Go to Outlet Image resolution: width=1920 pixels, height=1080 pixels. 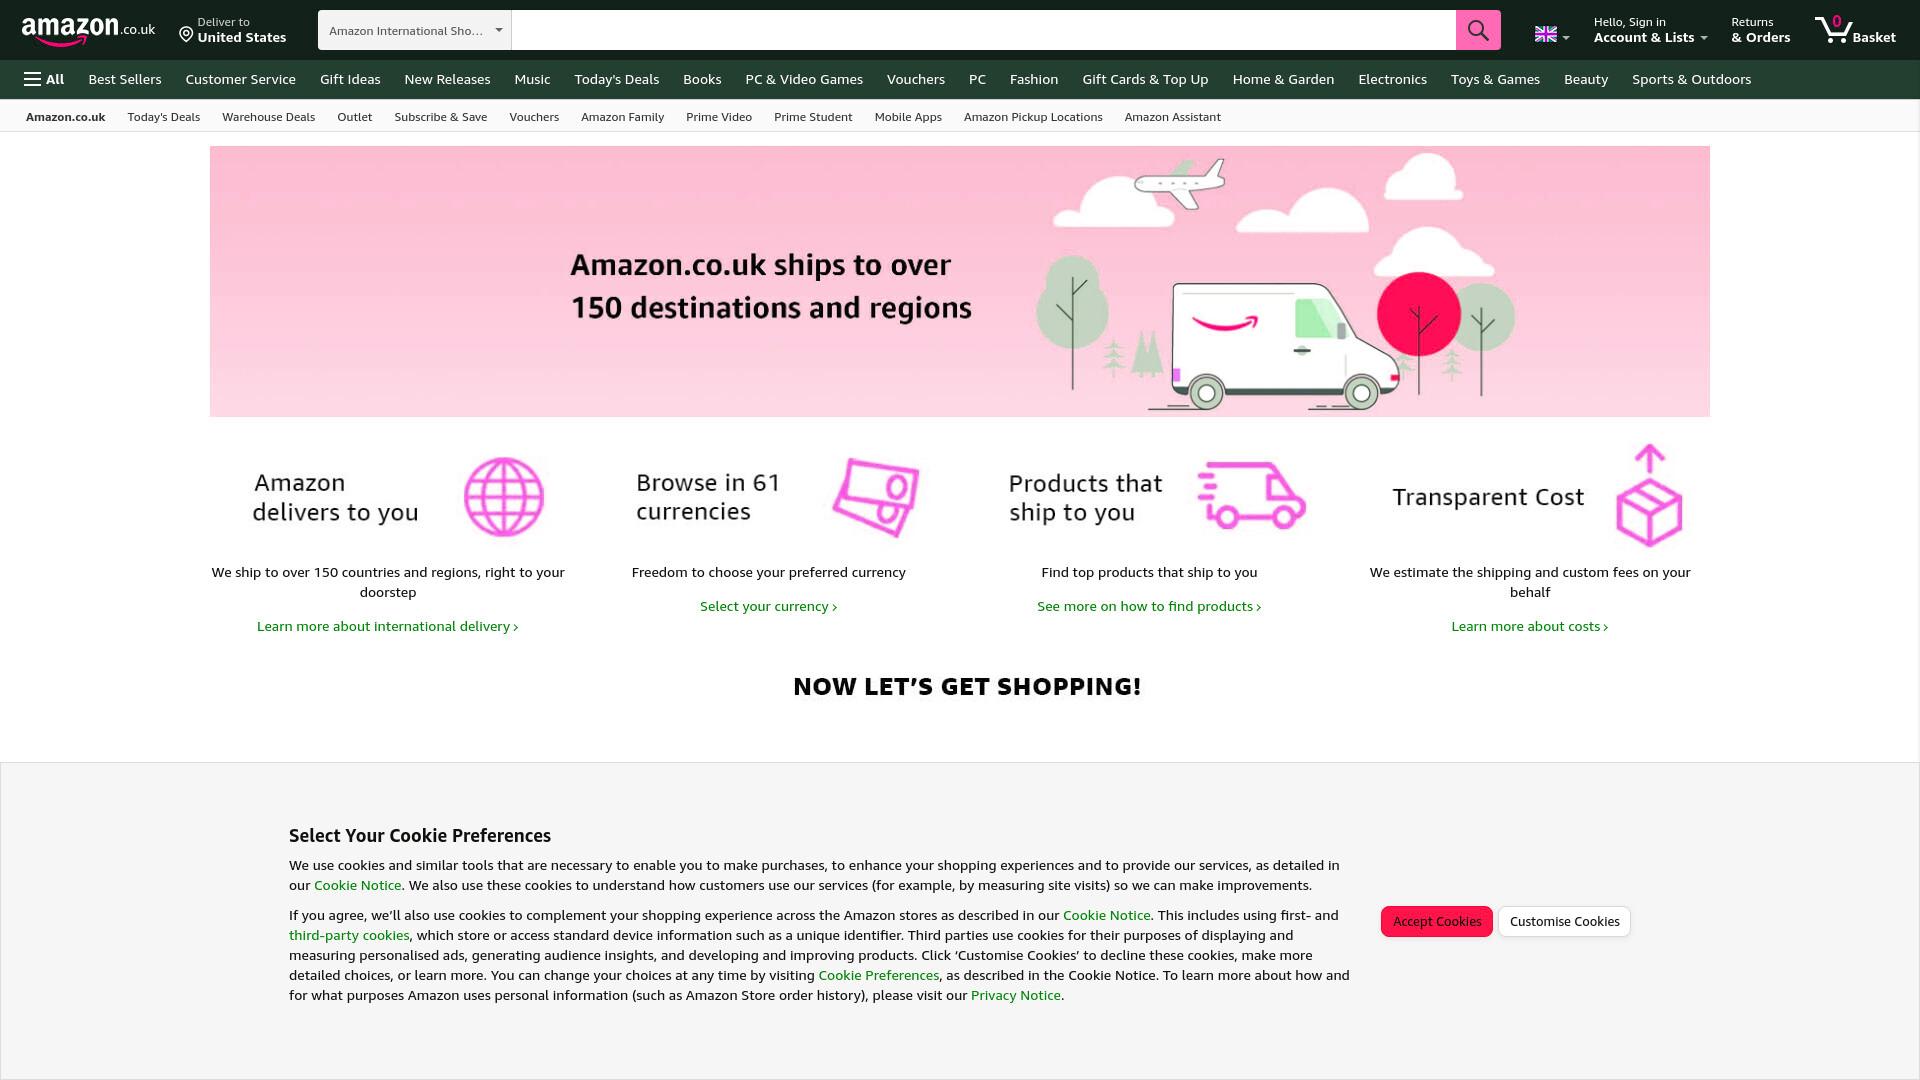click(x=354, y=117)
